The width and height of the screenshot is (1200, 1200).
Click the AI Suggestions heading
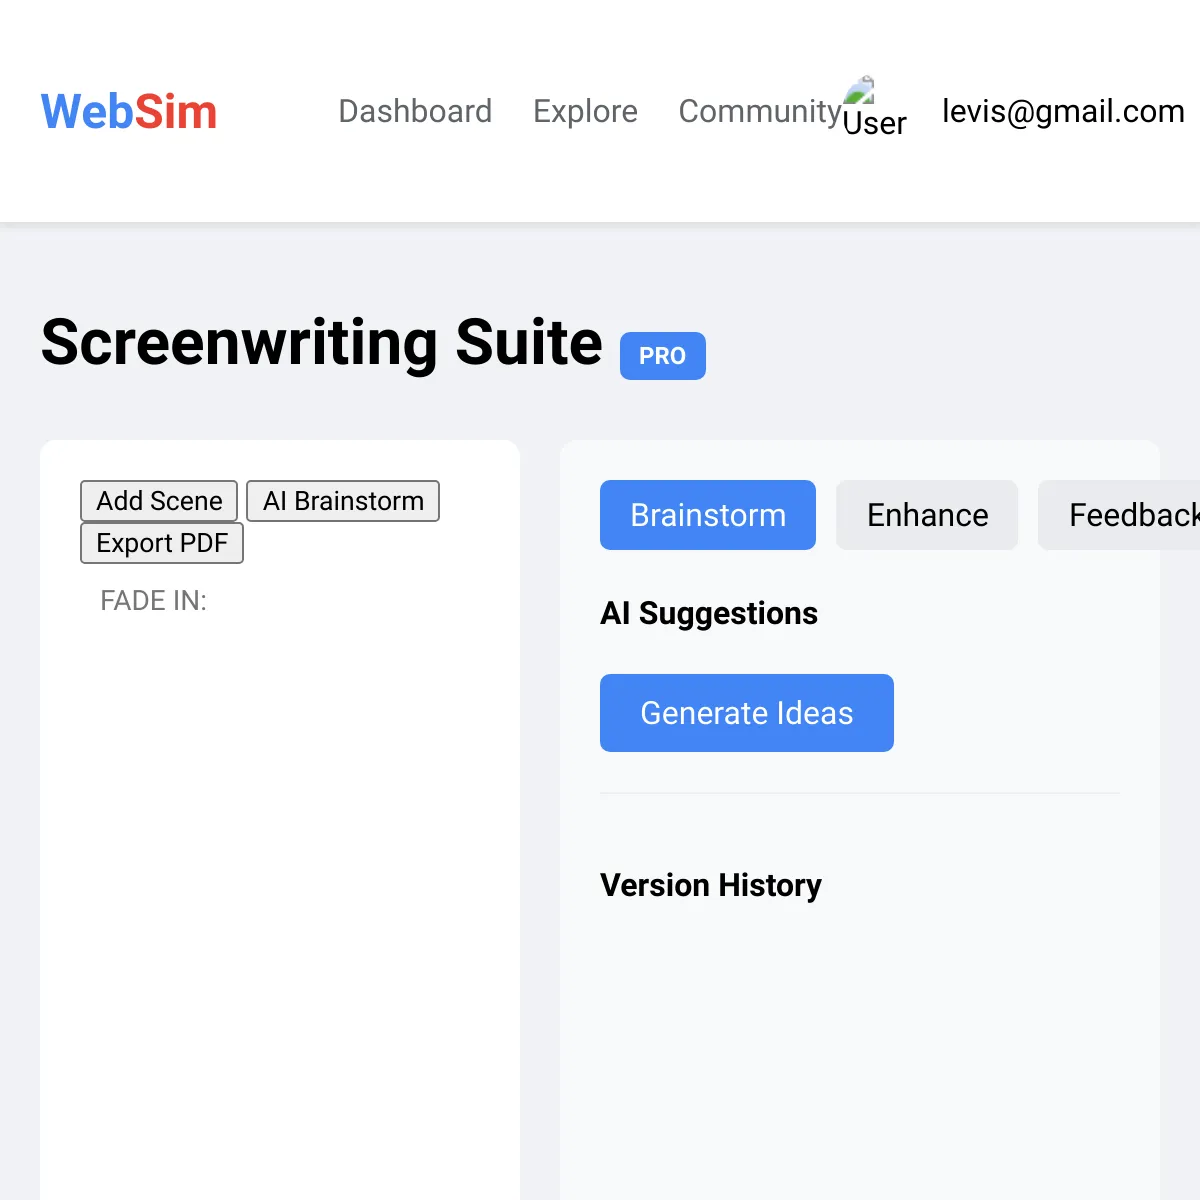709,613
